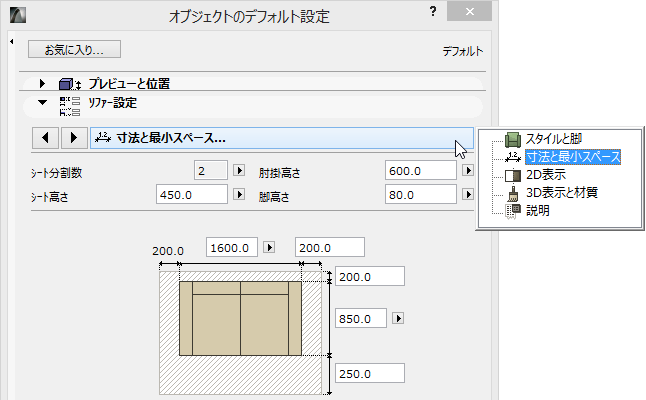Go to previous settings page arrow

[x=45, y=138]
